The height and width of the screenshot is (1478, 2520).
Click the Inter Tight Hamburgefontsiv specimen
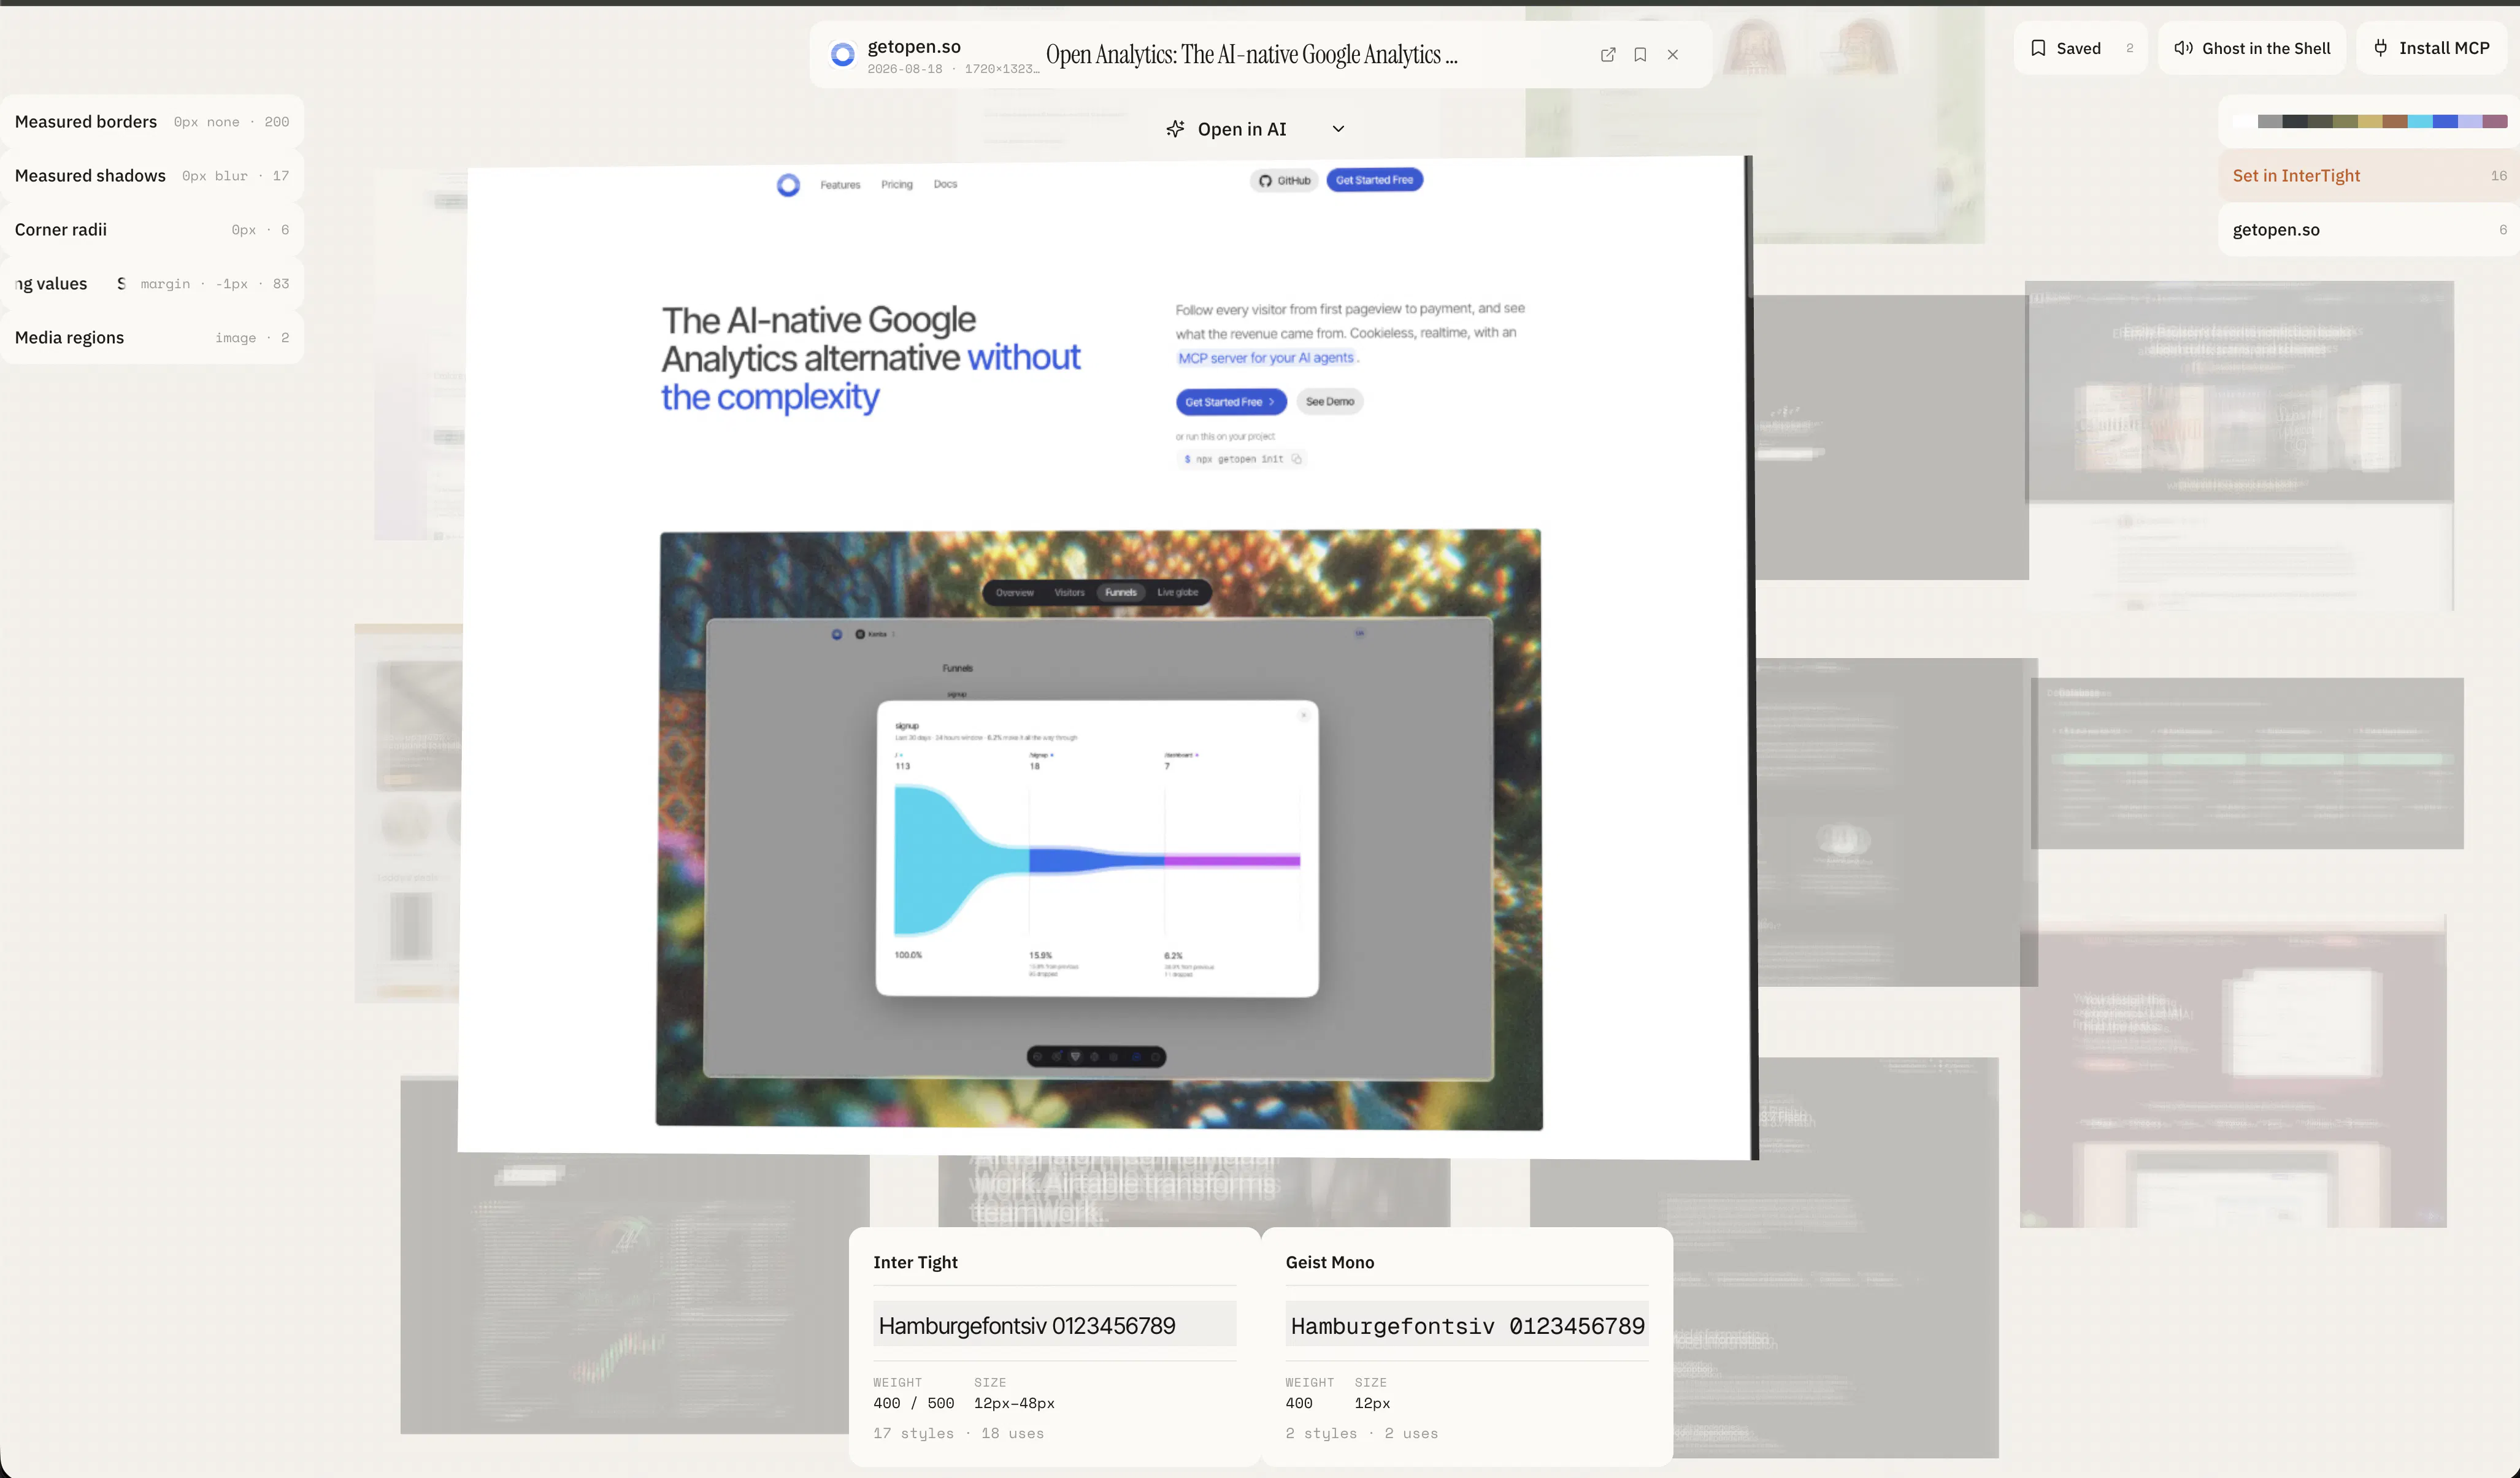[1054, 1325]
